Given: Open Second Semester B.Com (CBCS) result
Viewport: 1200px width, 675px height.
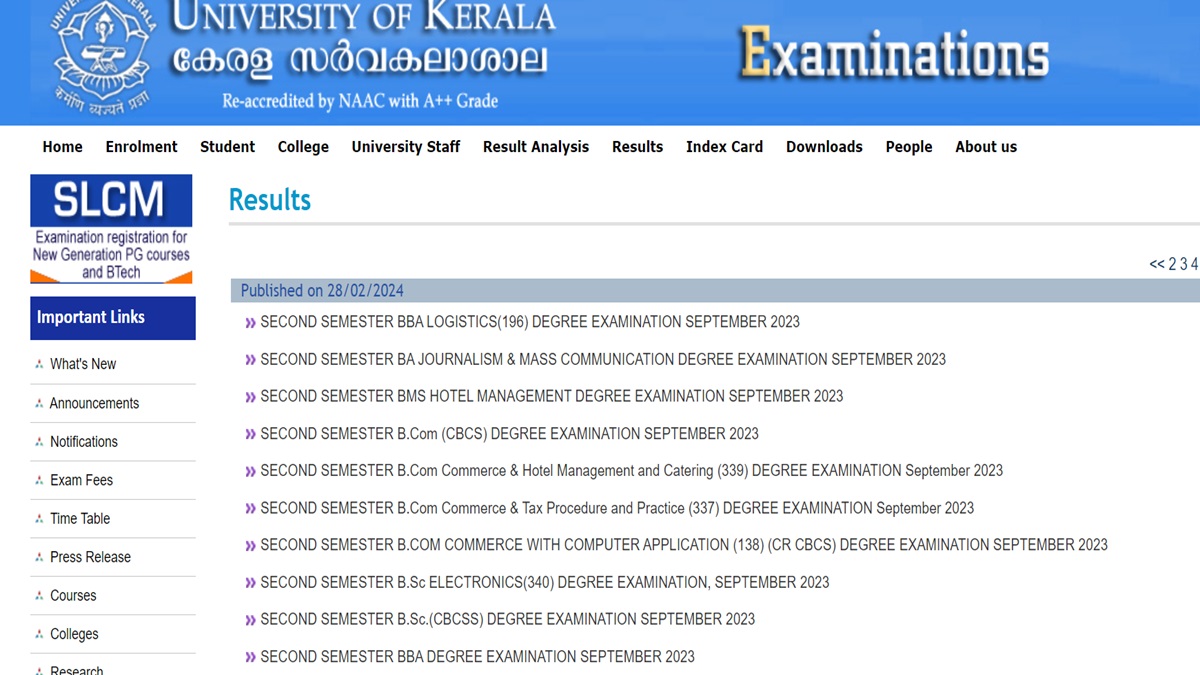Looking at the screenshot, I should click(509, 434).
